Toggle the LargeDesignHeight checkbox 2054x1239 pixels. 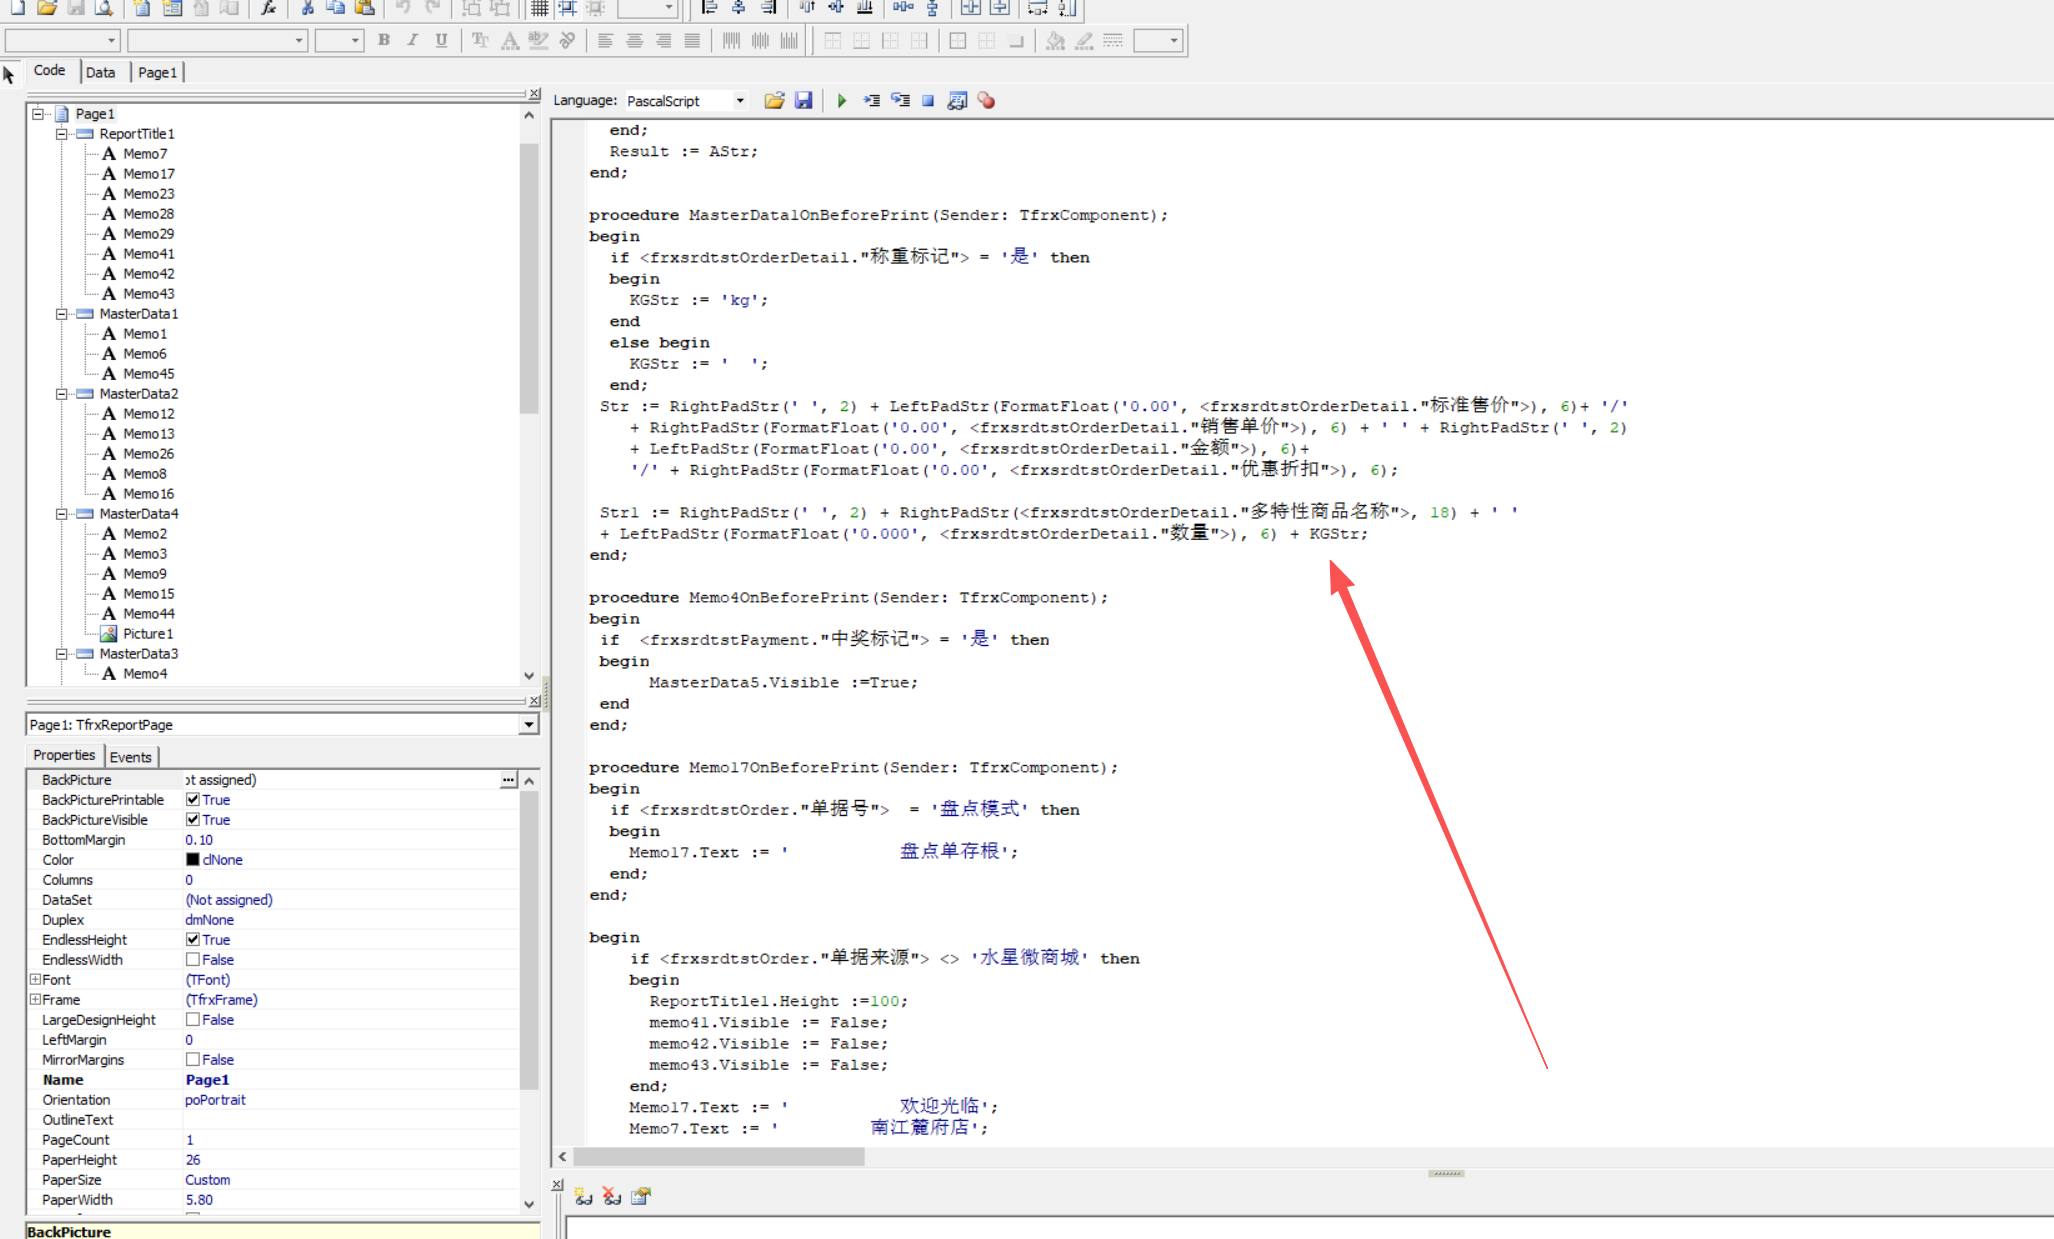(192, 1020)
